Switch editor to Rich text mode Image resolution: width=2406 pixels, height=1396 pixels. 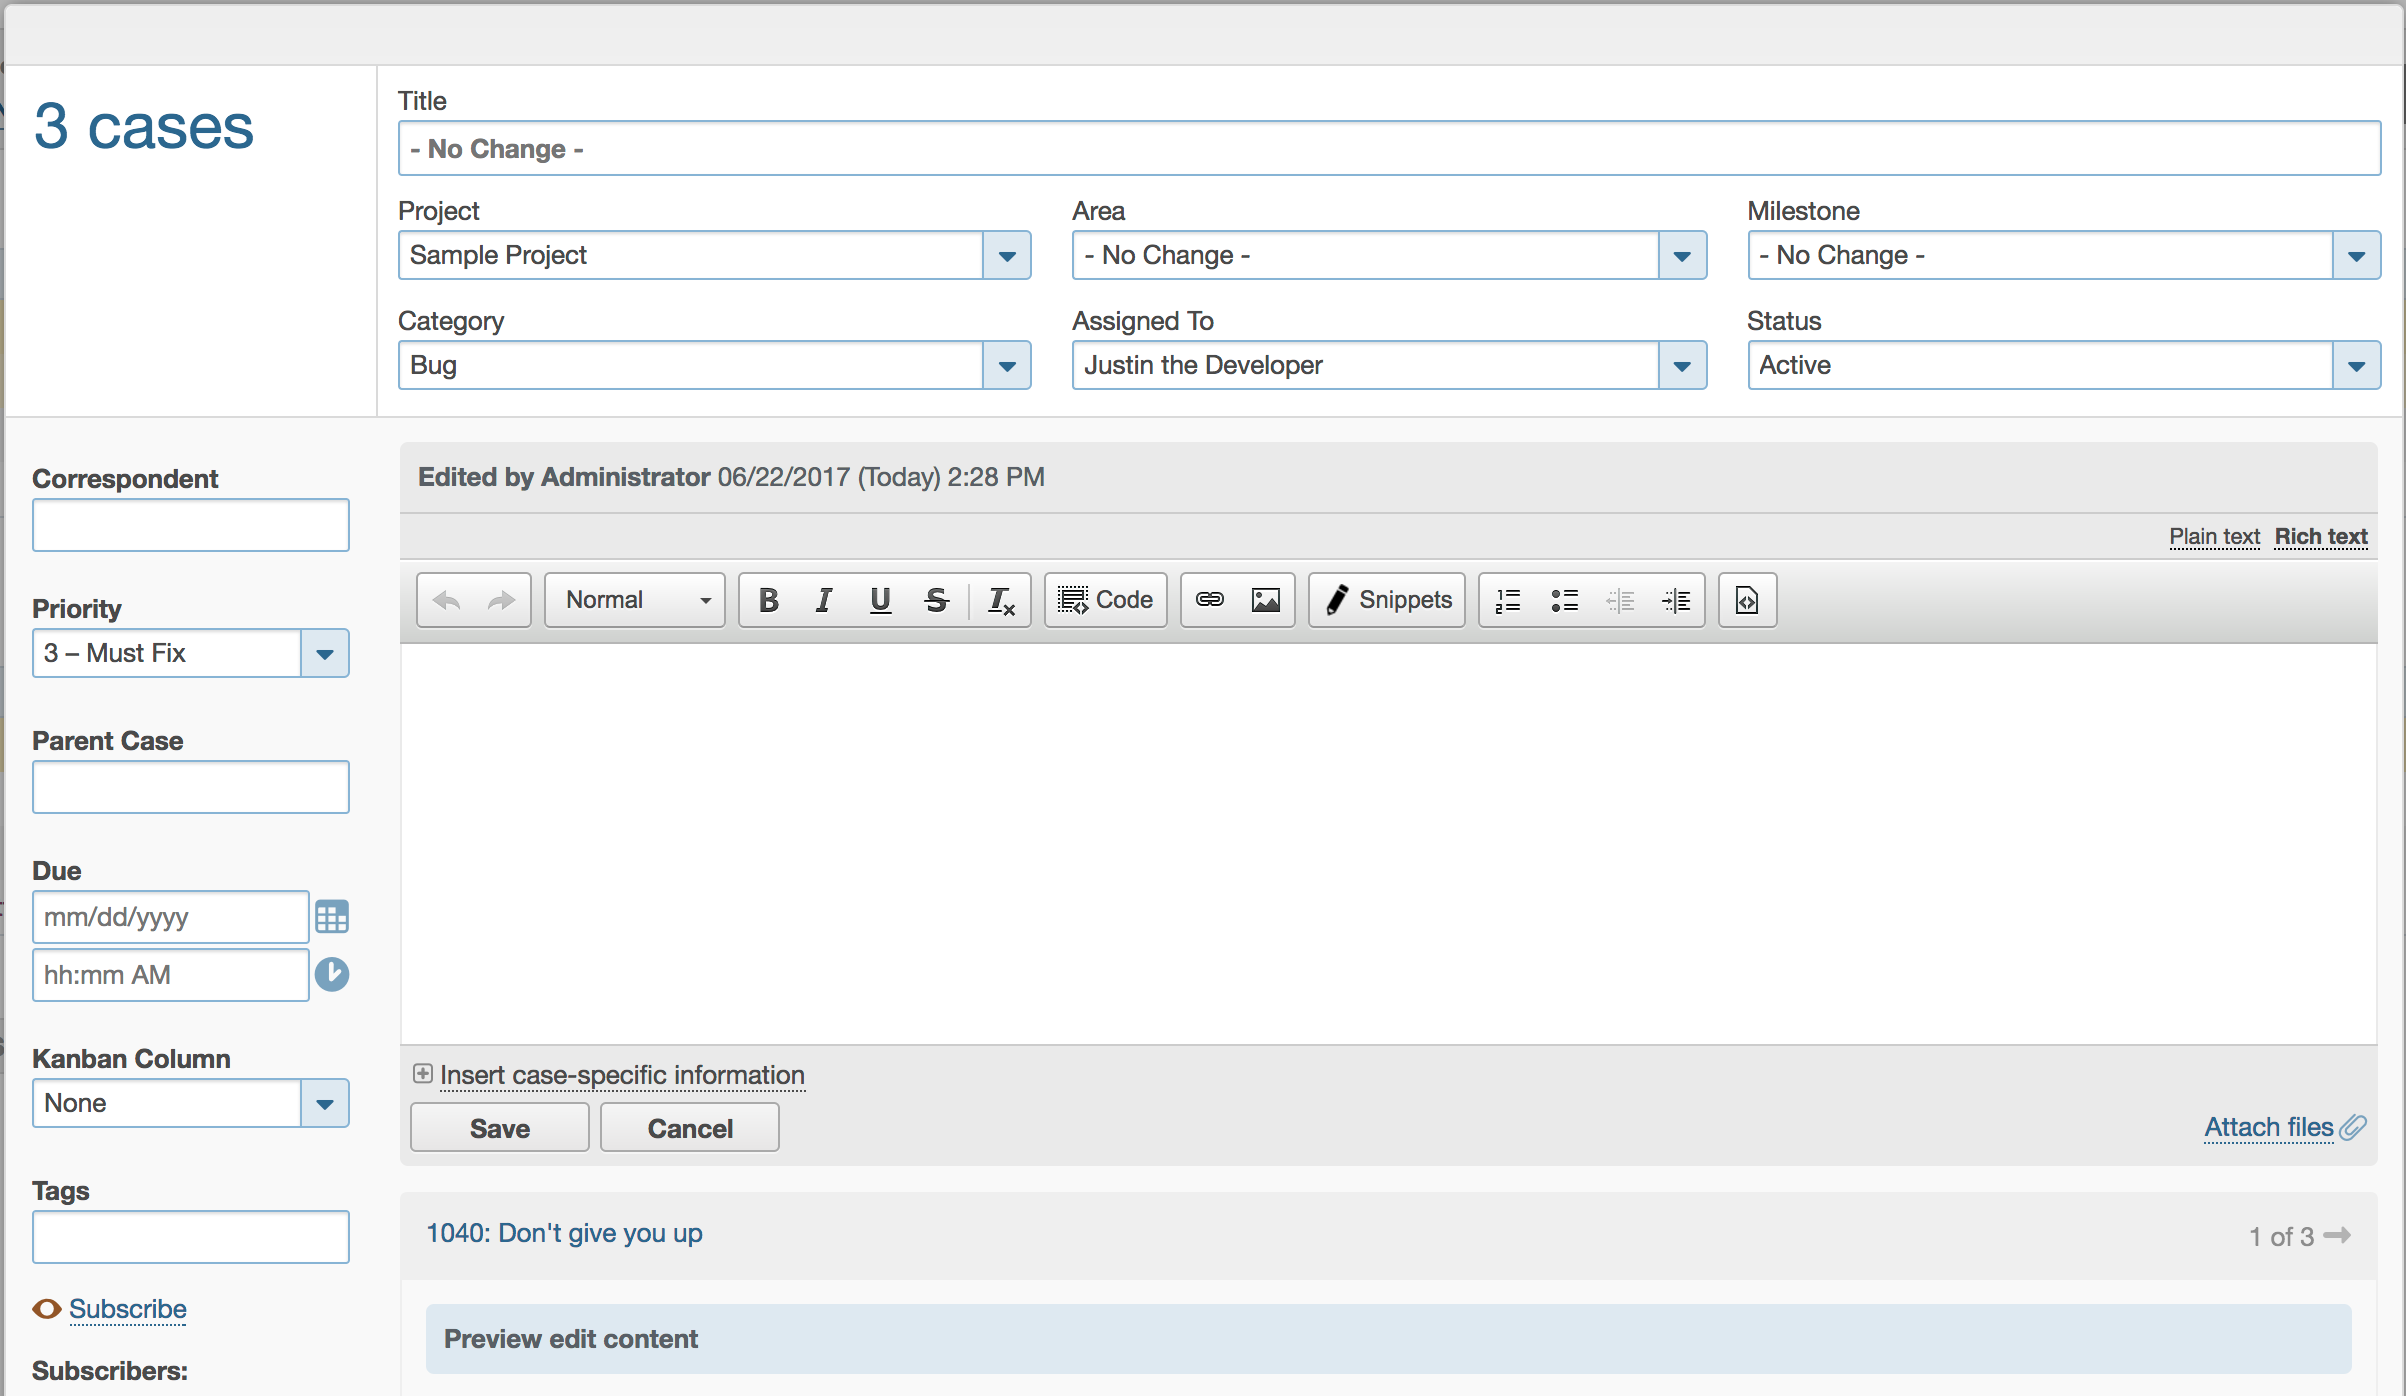point(2321,537)
